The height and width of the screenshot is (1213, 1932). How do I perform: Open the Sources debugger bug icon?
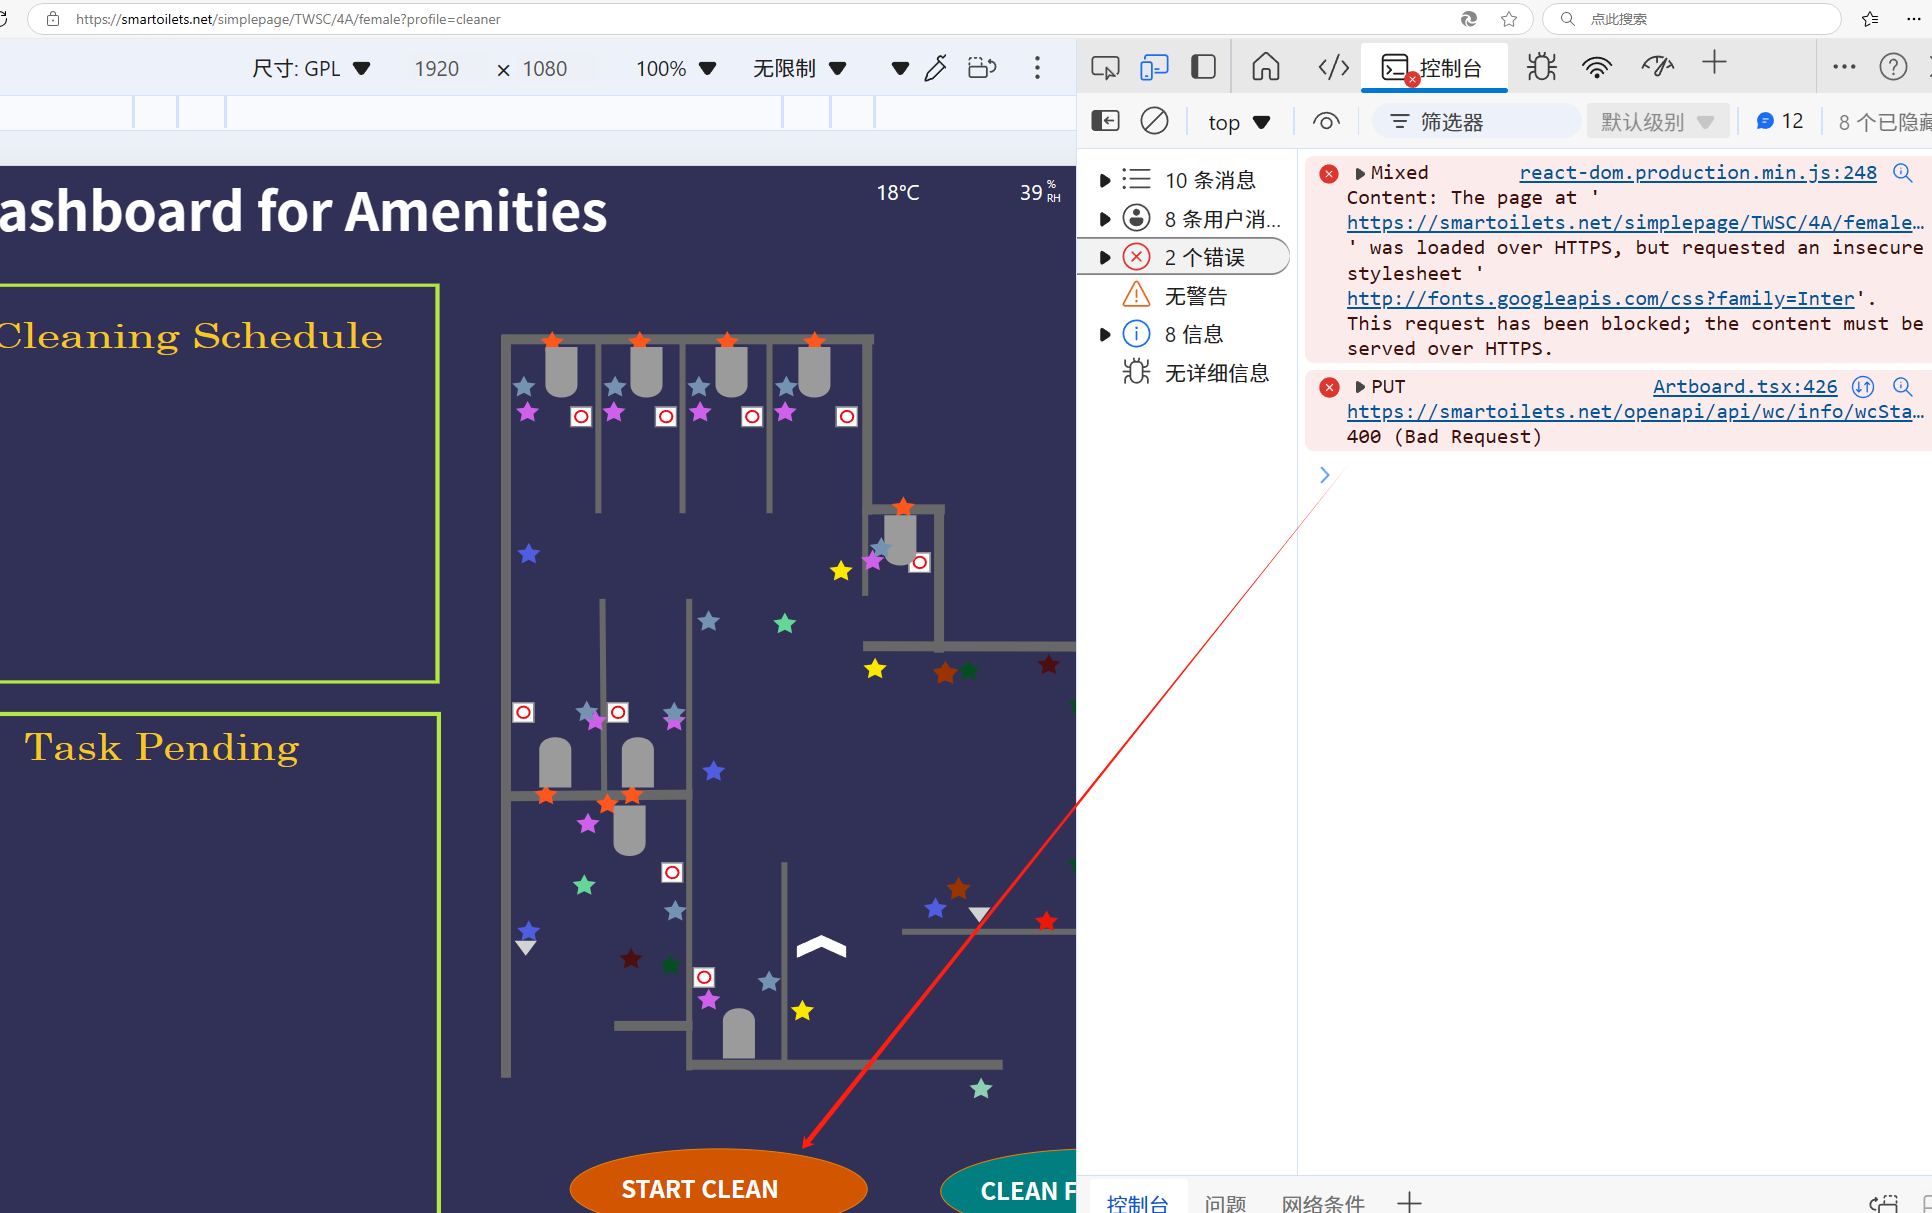point(1541,67)
